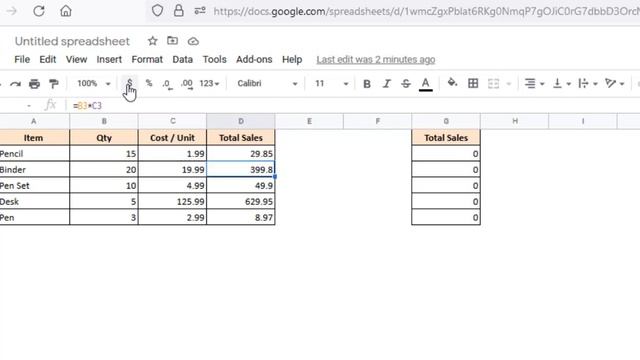This screenshot has height=360, width=640.
Task: Select cell containing 8.97
Action: coord(241,218)
